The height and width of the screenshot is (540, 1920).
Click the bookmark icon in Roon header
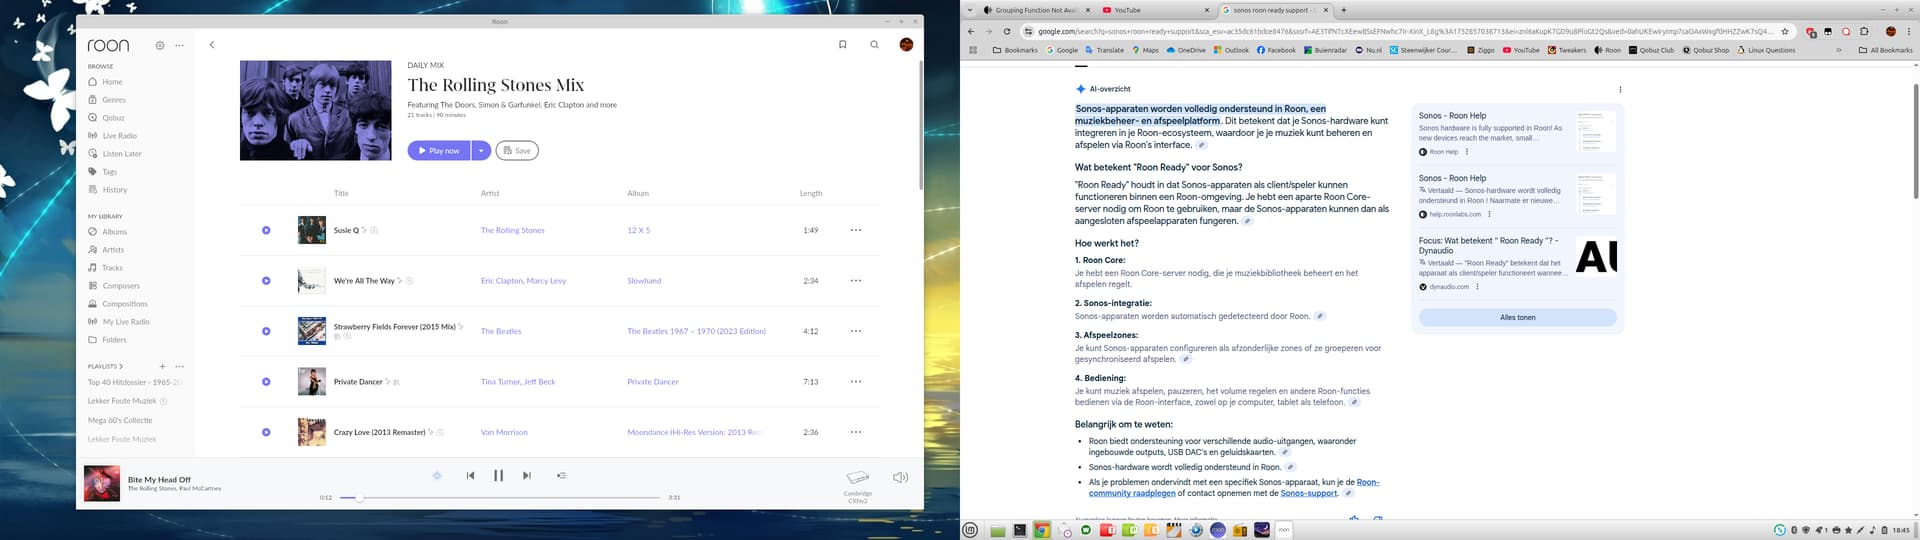click(x=843, y=44)
